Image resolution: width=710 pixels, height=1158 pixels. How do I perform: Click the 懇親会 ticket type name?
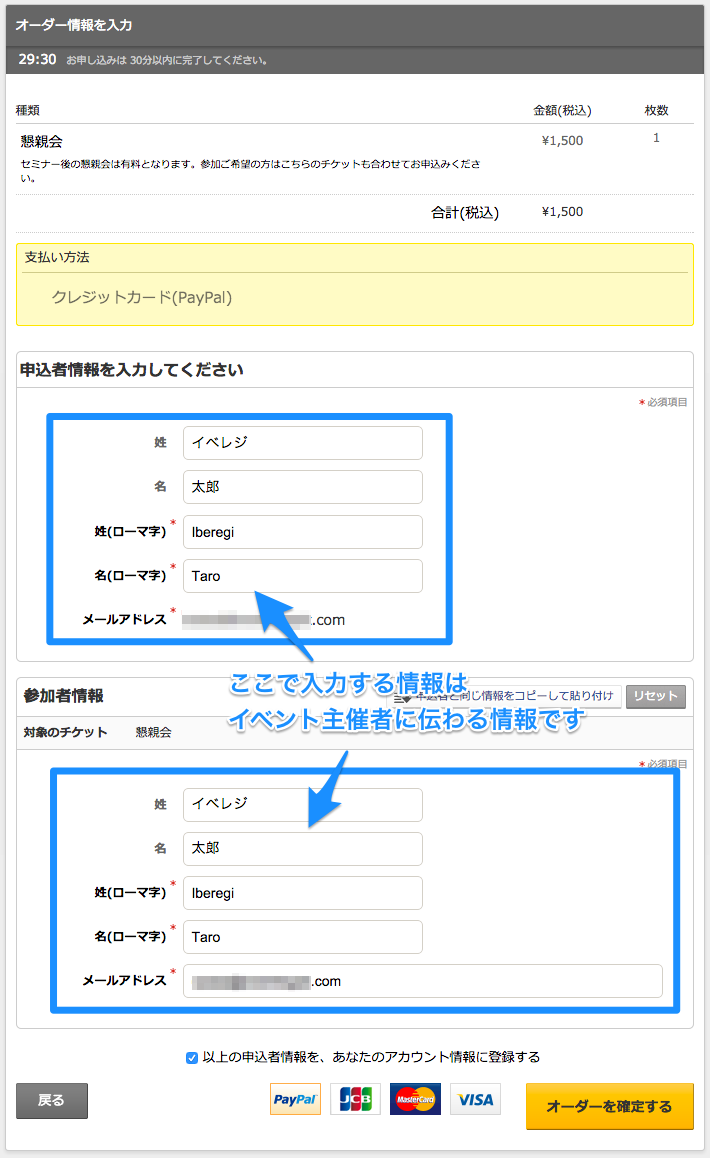[x=41, y=141]
